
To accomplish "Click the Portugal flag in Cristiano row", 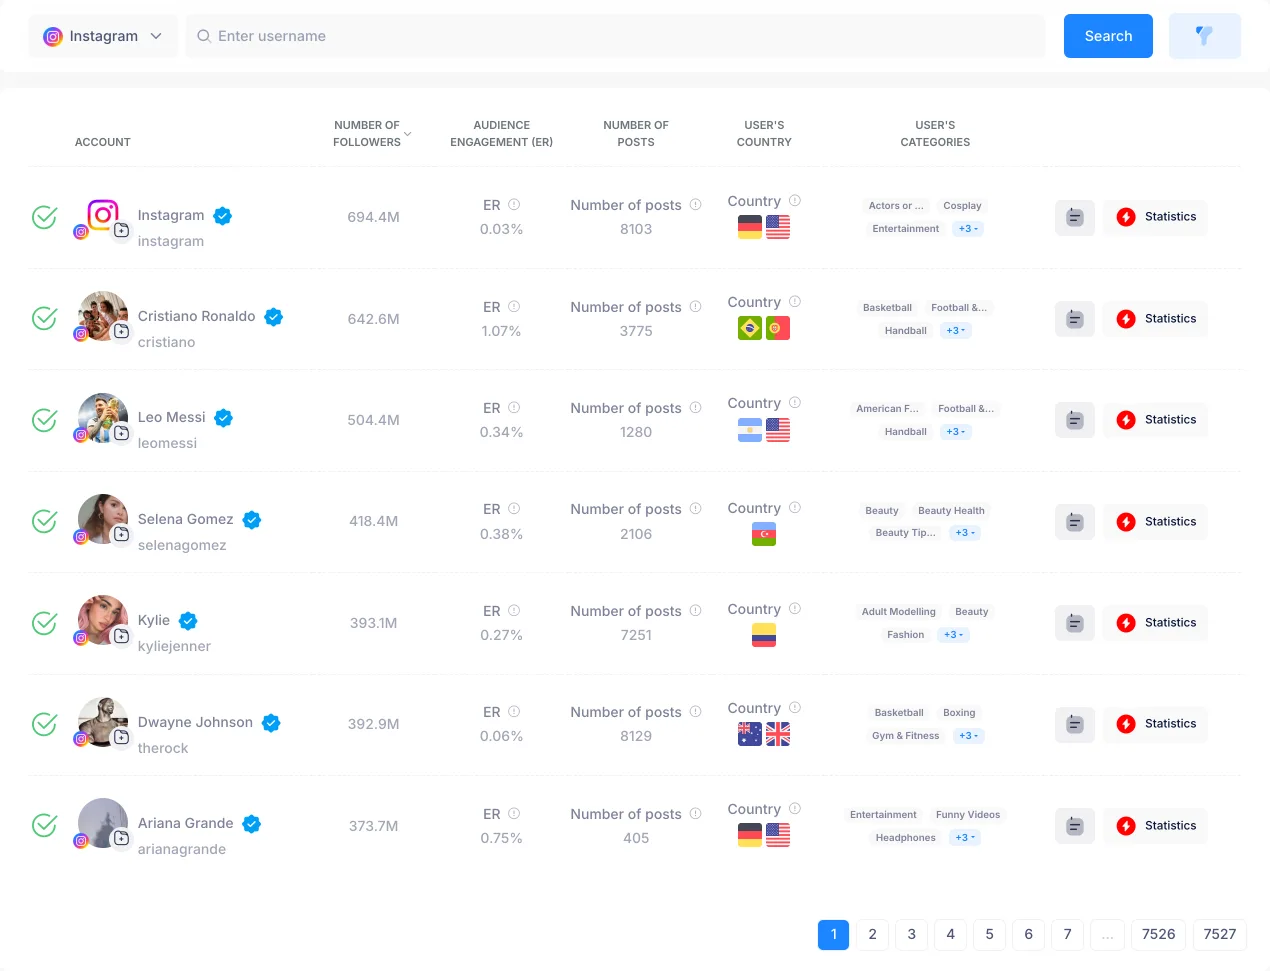I will (x=778, y=328).
